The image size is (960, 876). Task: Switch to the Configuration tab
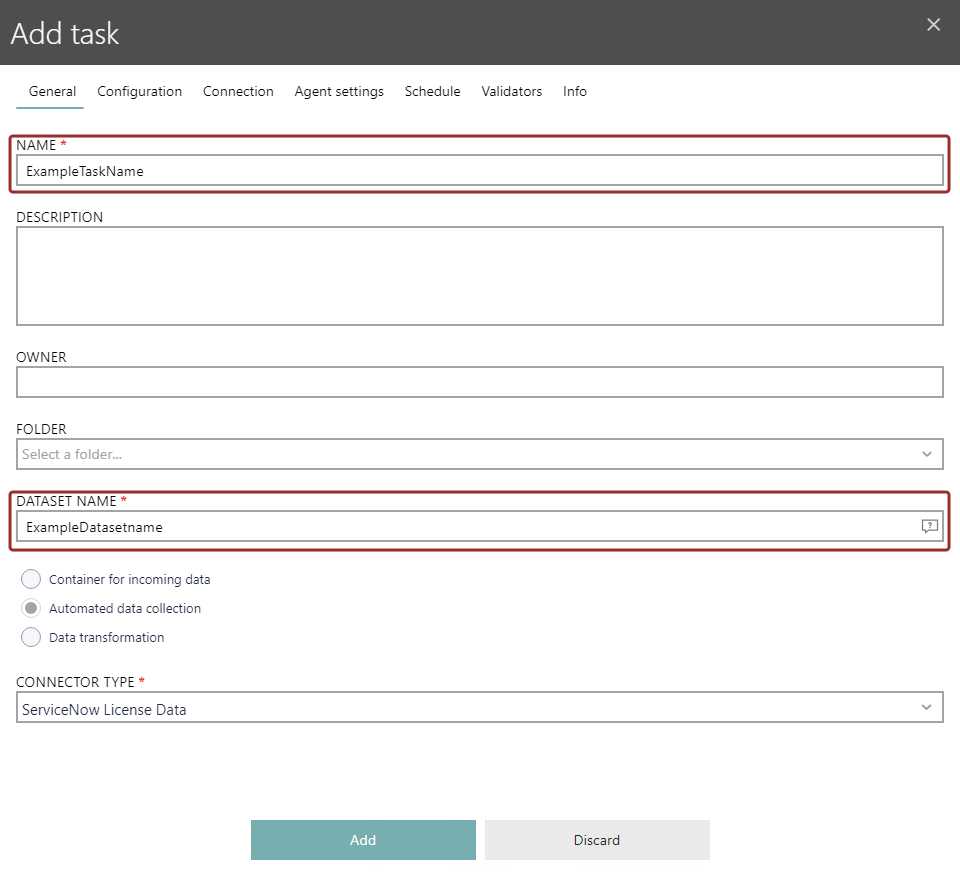pos(139,91)
